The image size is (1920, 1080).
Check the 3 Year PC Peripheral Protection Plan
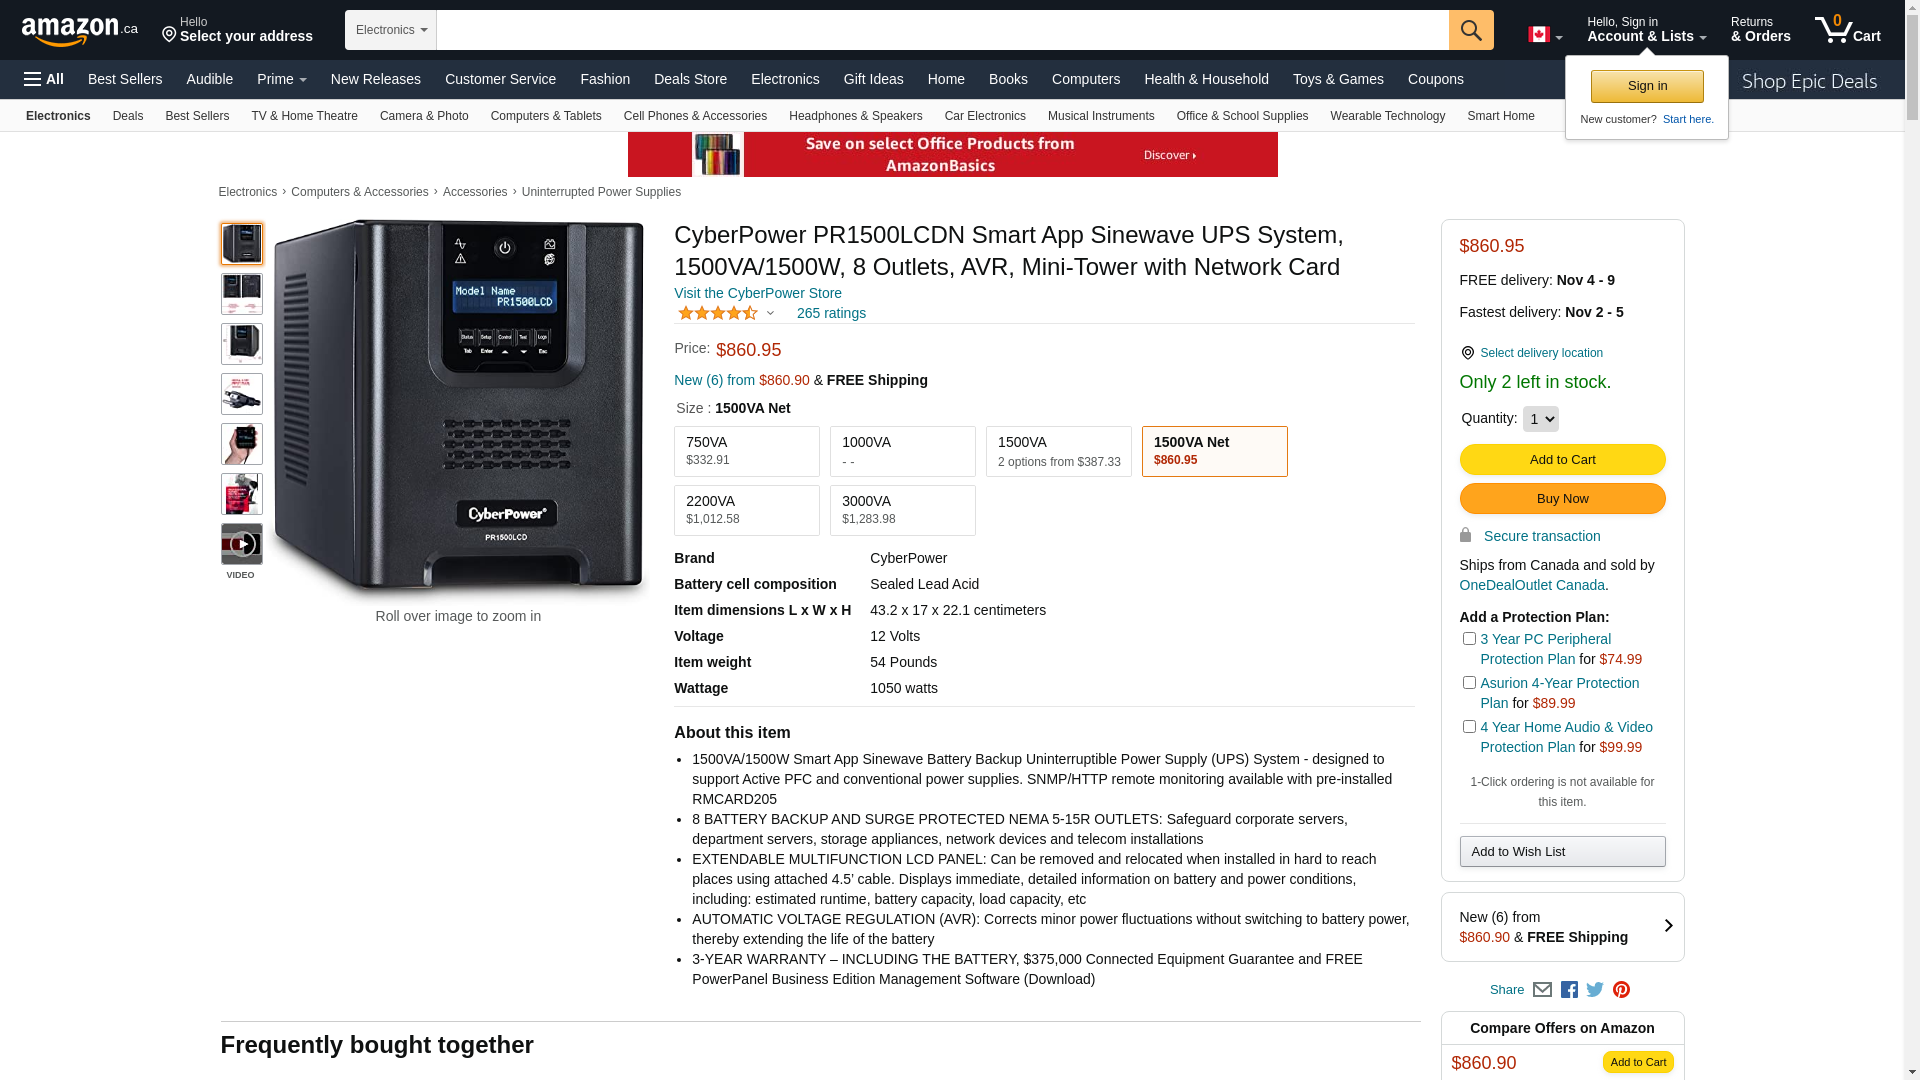1469,638
